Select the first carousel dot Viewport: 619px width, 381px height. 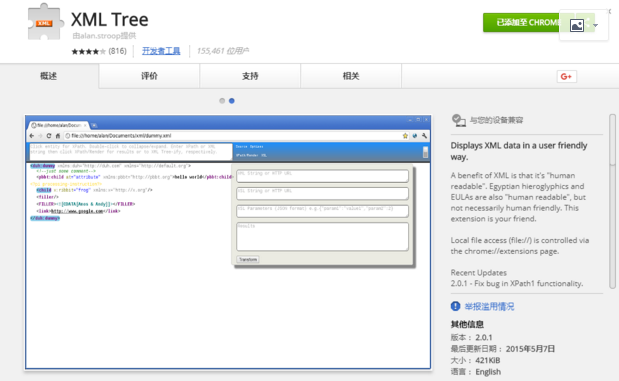pos(222,101)
